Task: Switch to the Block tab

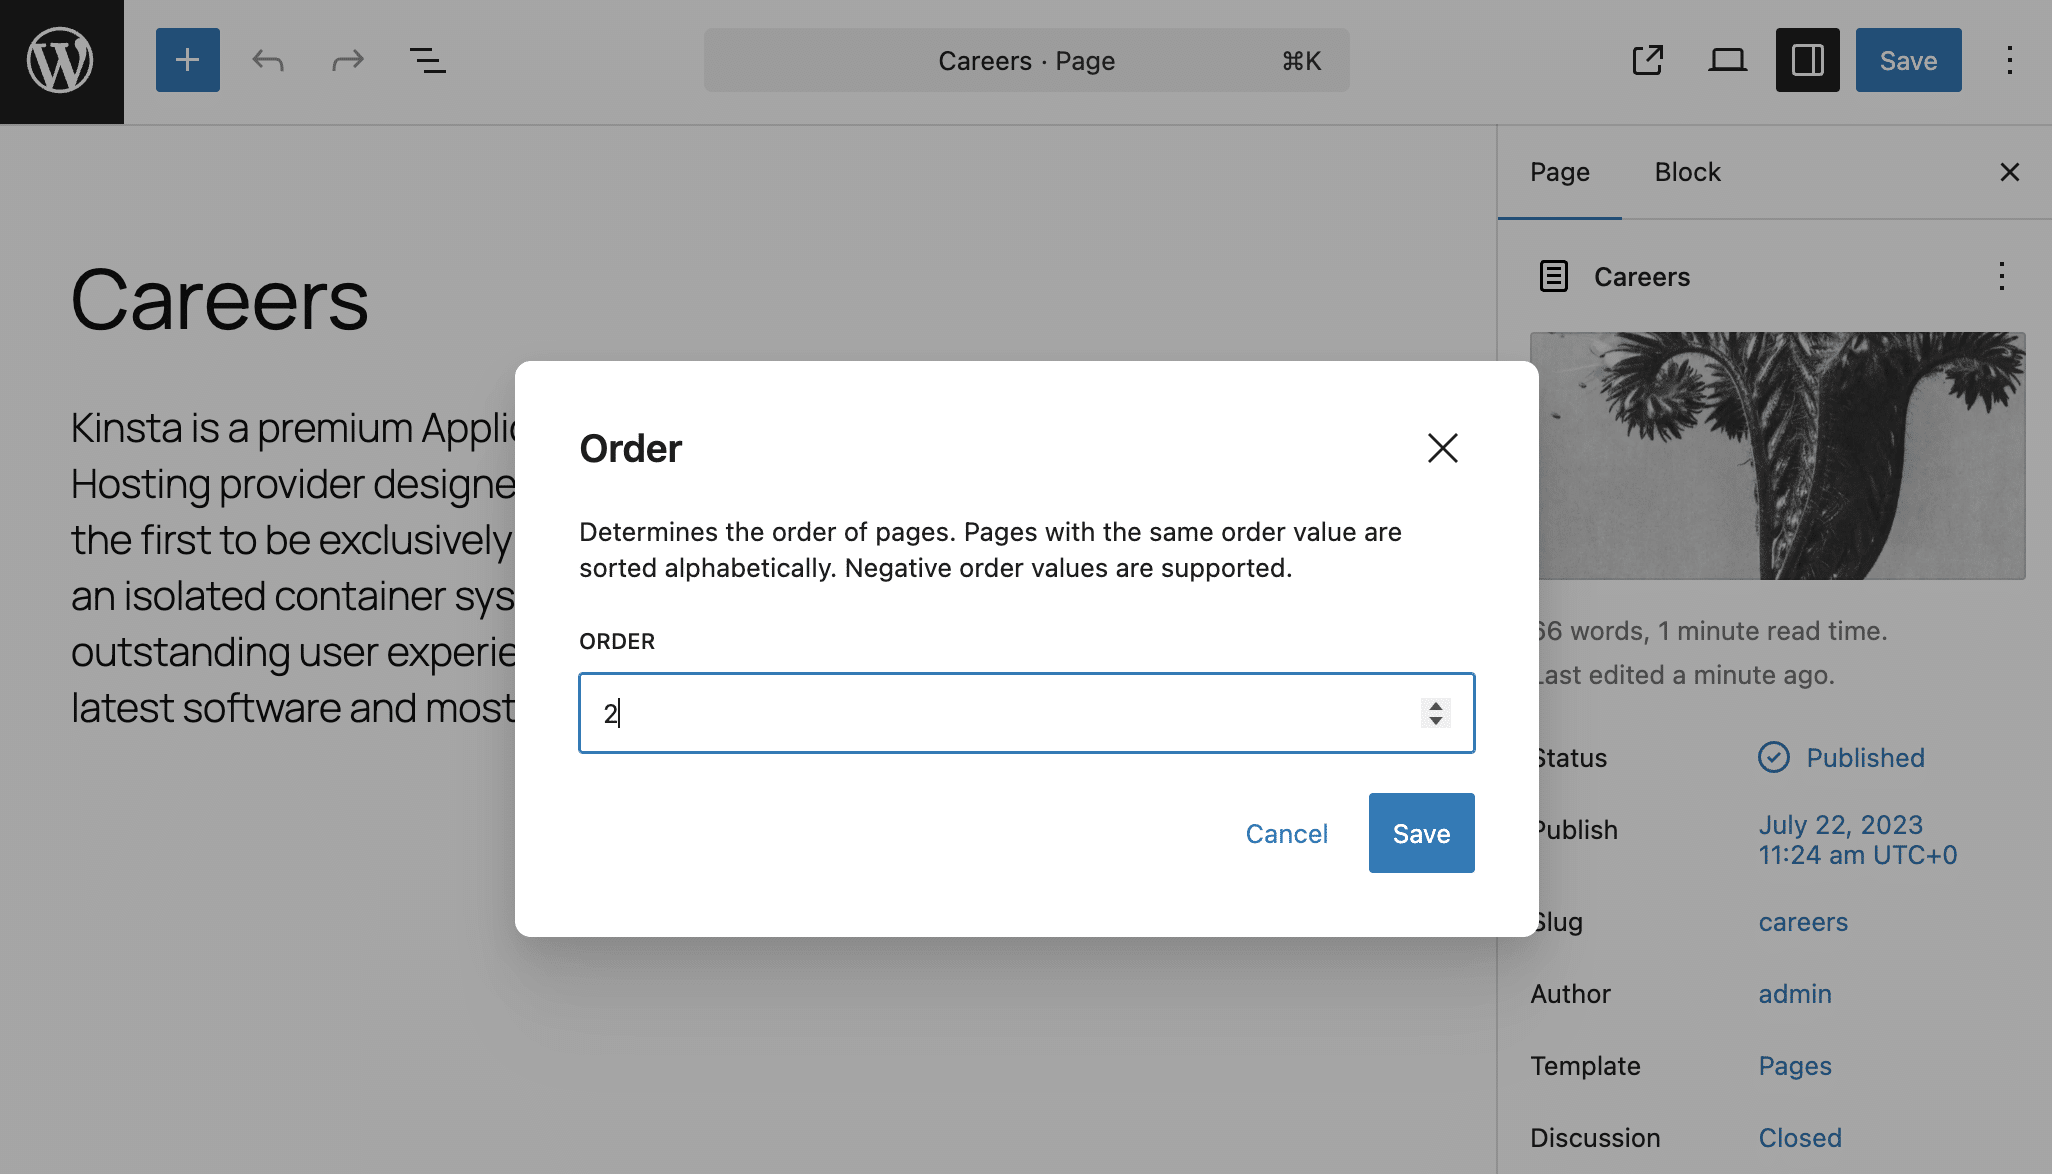Action: click(1687, 172)
